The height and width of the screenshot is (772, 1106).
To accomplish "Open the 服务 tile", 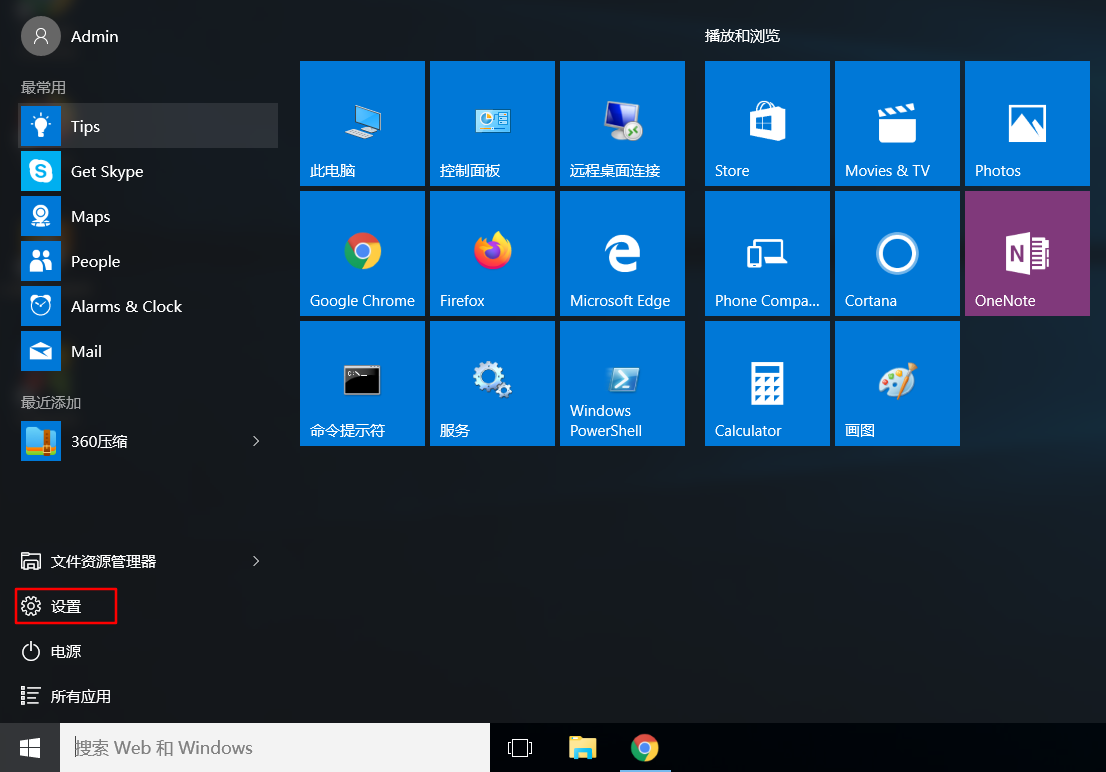I will point(492,383).
